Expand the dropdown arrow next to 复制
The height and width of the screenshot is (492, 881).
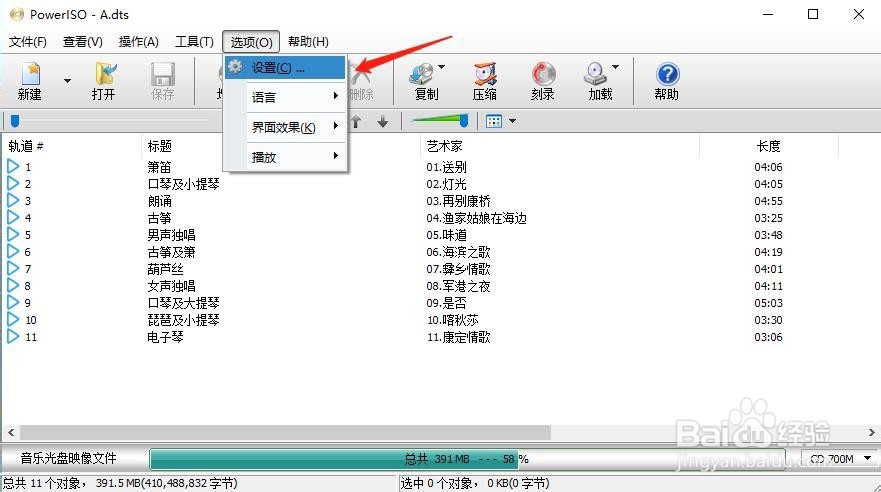pyautogui.click(x=442, y=67)
